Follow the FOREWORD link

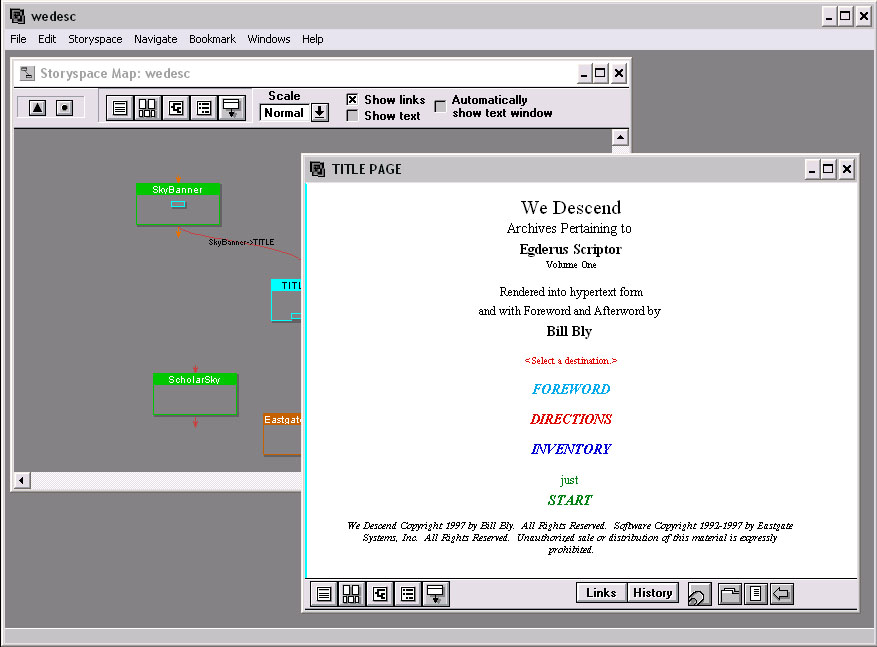[570, 389]
